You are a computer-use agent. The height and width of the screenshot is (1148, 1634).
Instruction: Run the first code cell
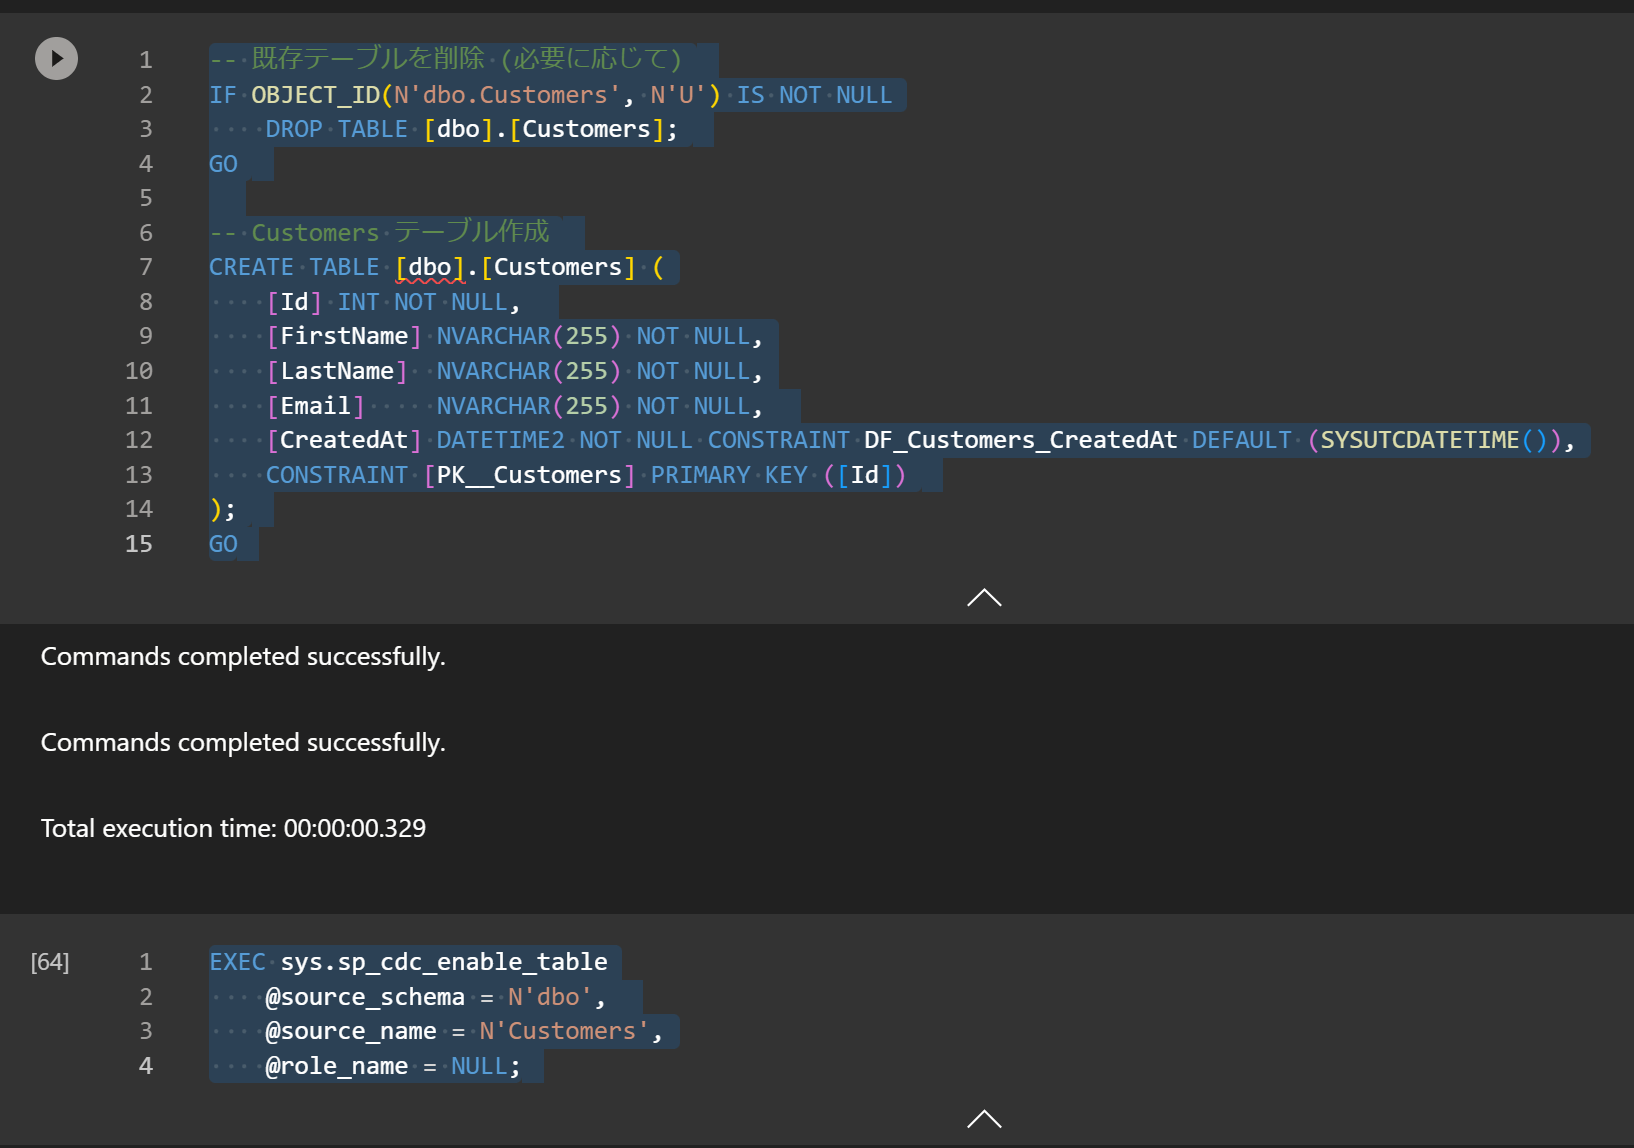(57, 59)
